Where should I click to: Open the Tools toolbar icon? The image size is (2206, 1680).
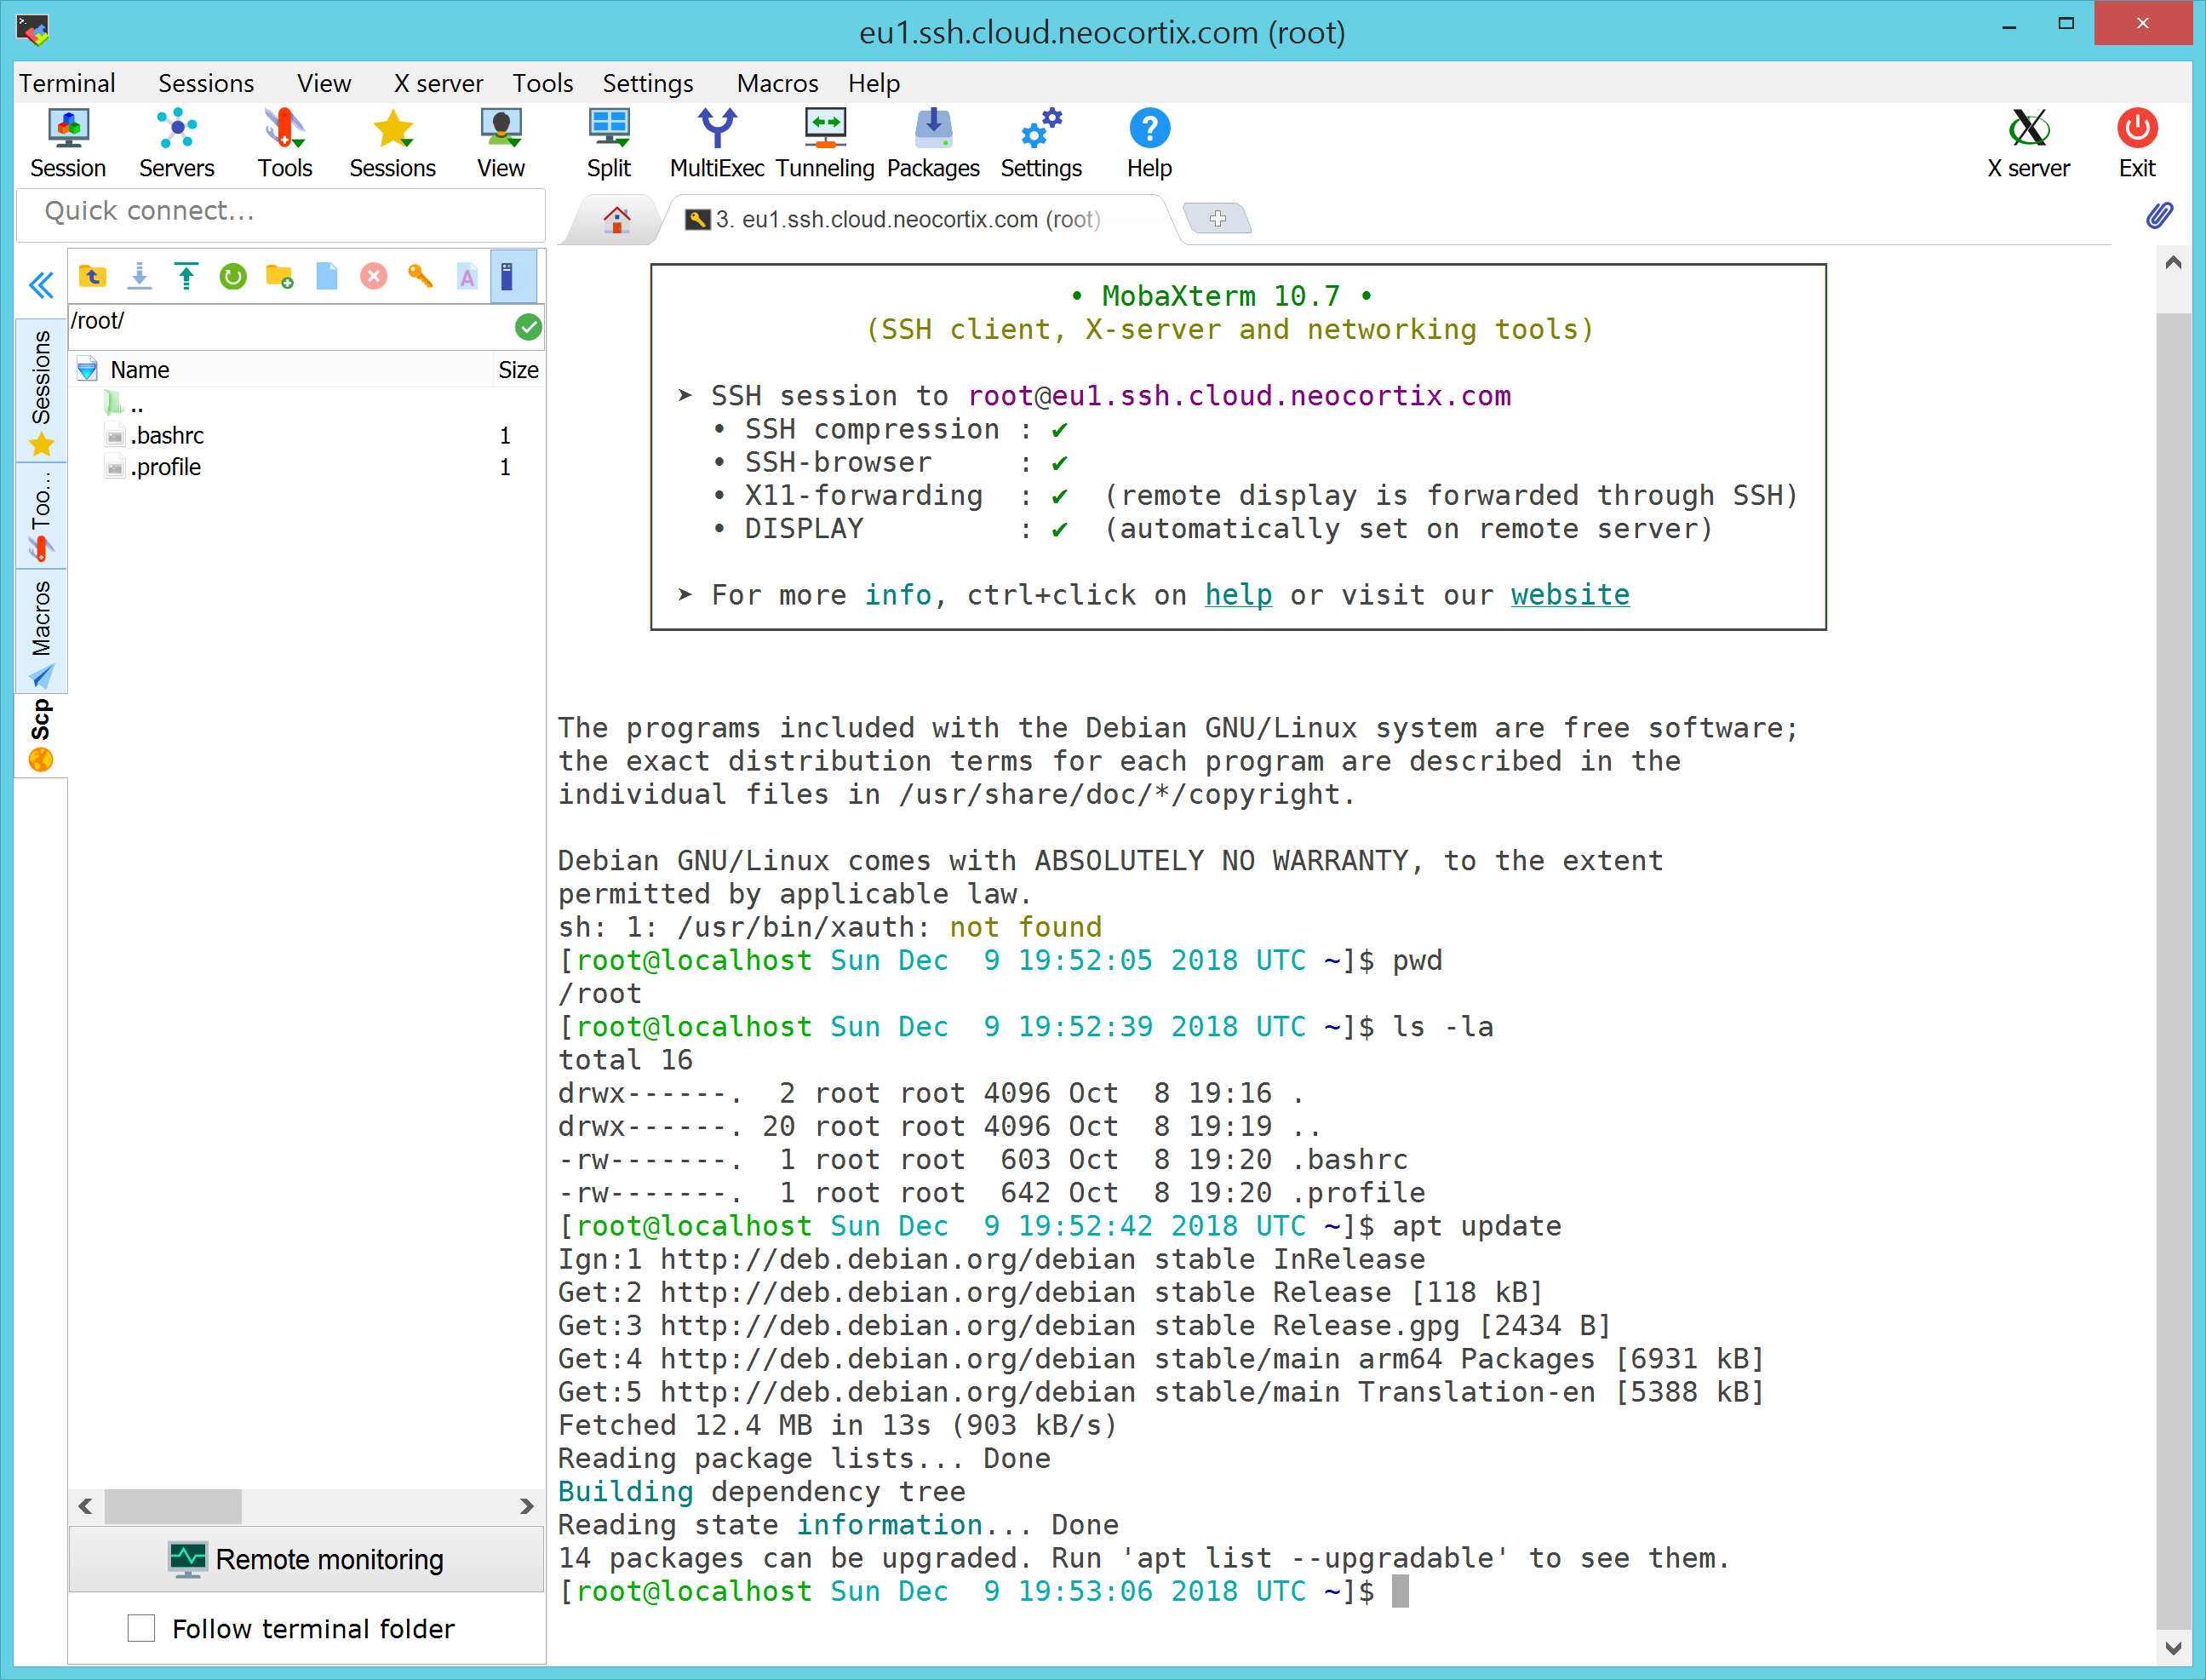pyautogui.click(x=285, y=143)
